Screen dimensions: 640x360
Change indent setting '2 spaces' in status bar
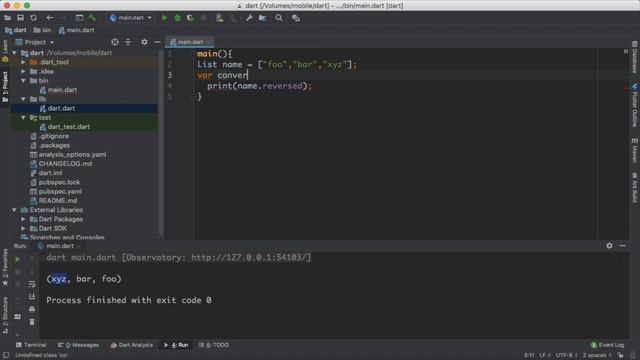click(x=597, y=356)
